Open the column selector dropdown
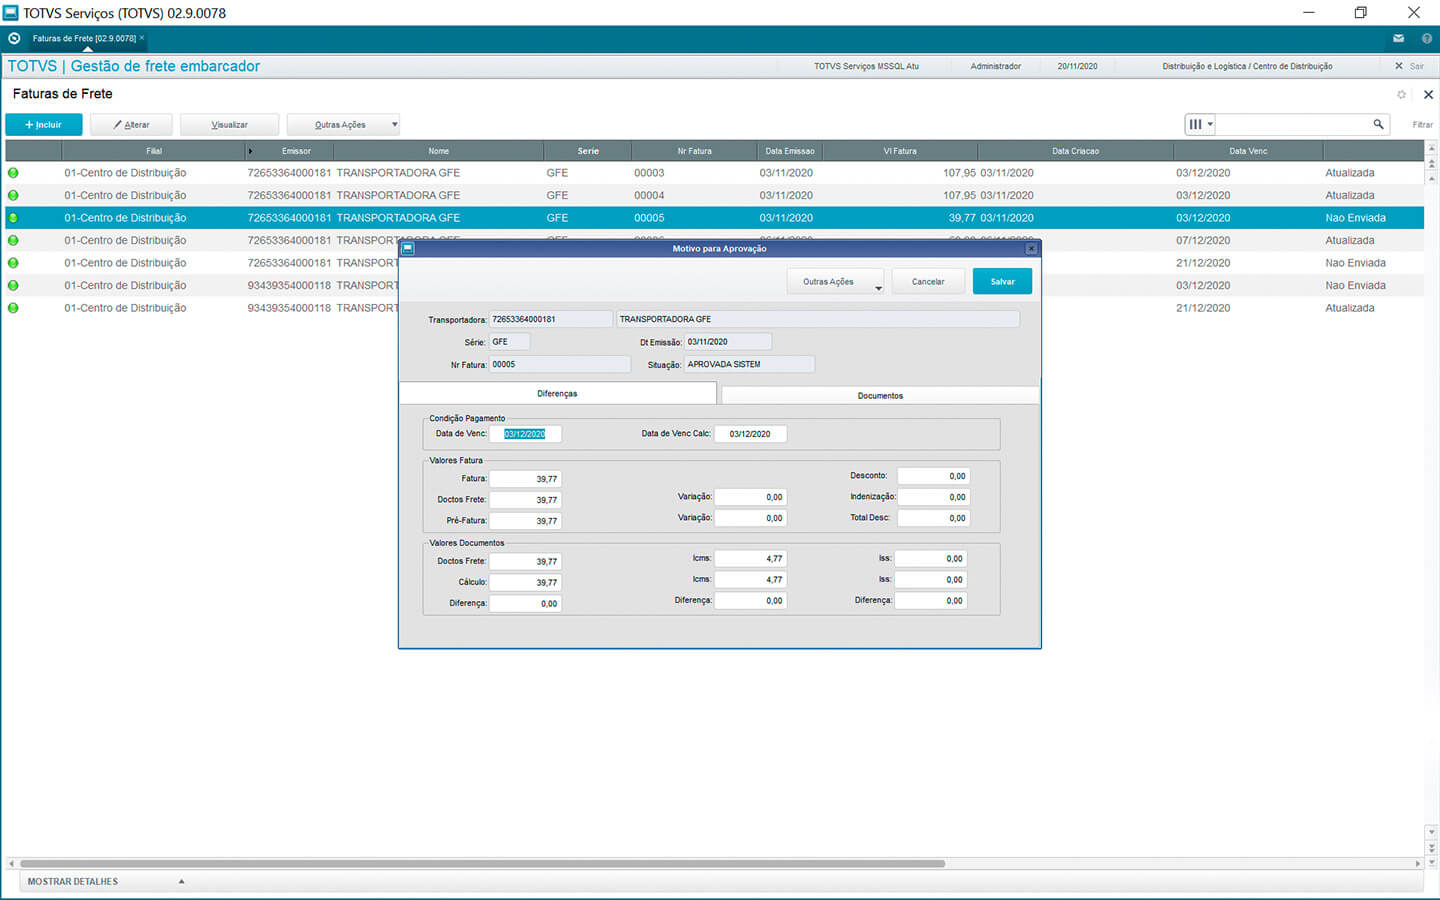This screenshot has width=1440, height=900. (x=1200, y=124)
